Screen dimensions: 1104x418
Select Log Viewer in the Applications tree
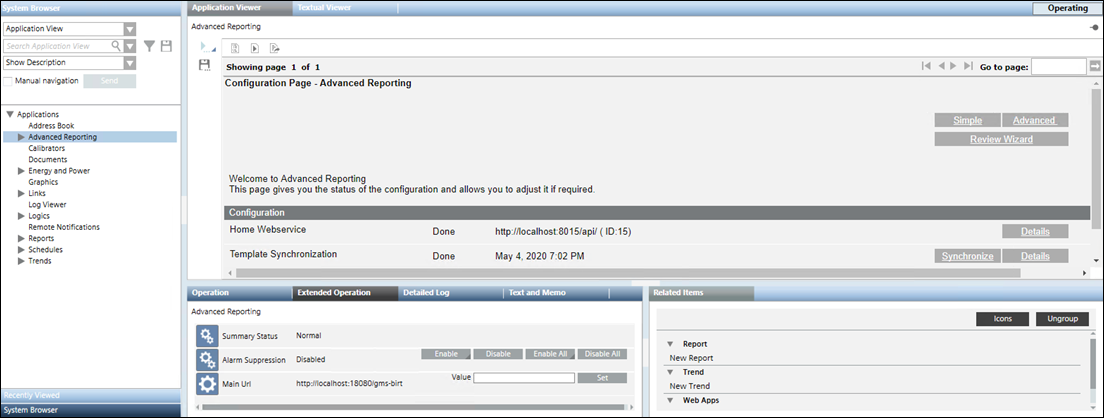click(x=47, y=204)
